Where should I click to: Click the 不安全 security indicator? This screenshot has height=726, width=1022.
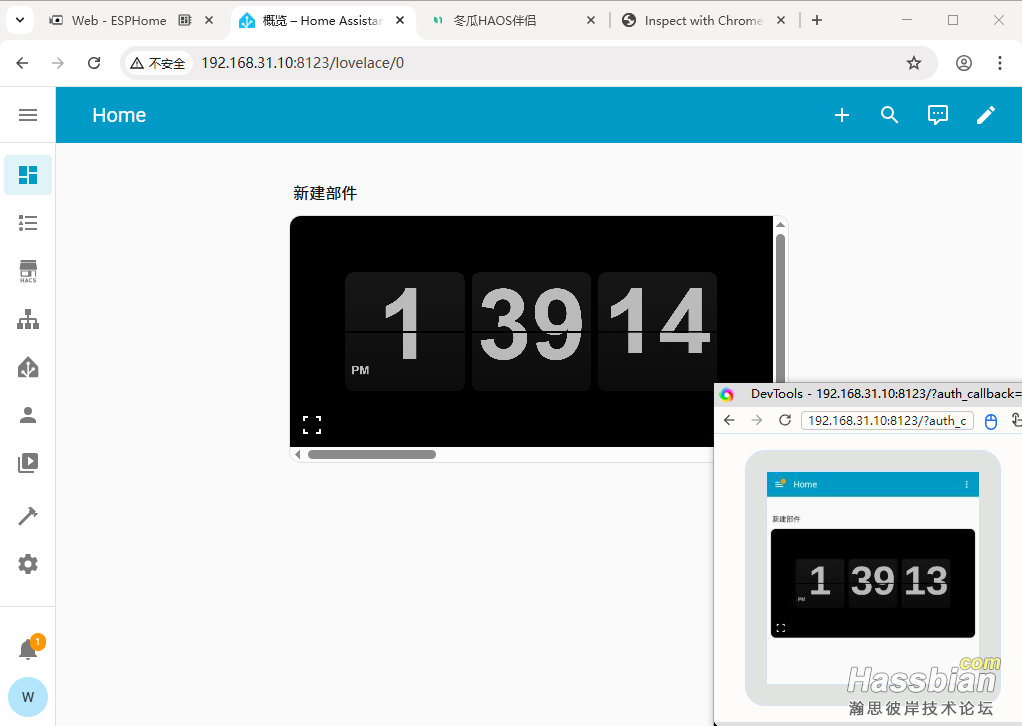click(158, 63)
